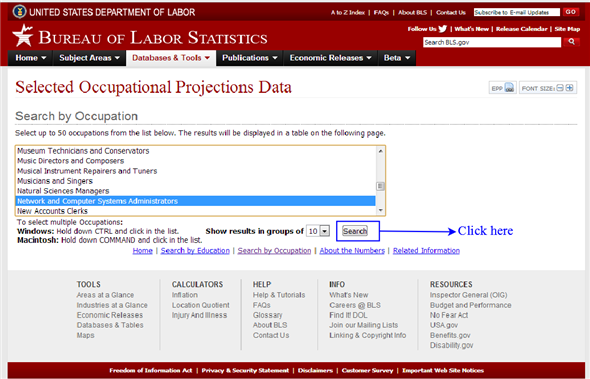Image resolution: width=590 pixels, height=379 pixels.
Task: Open Databases & Tables footer link
Action: point(110,325)
